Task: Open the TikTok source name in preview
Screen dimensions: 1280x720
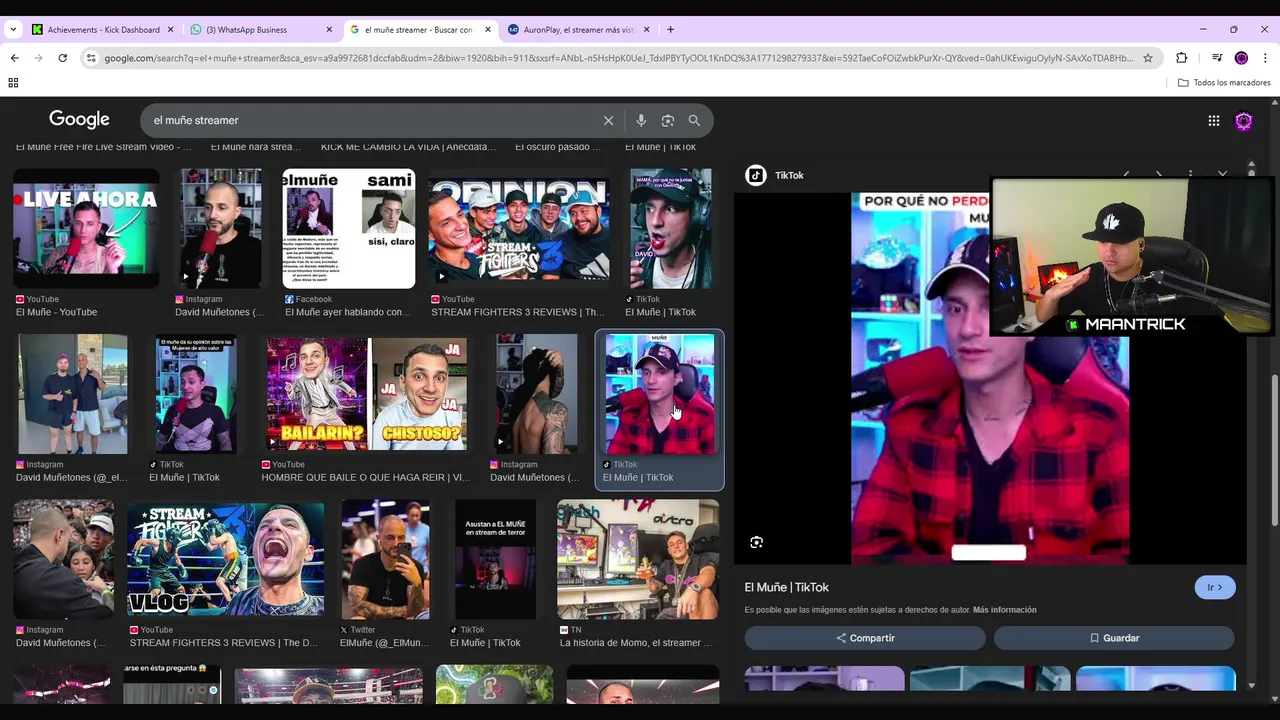Action: tap(789, 175)
